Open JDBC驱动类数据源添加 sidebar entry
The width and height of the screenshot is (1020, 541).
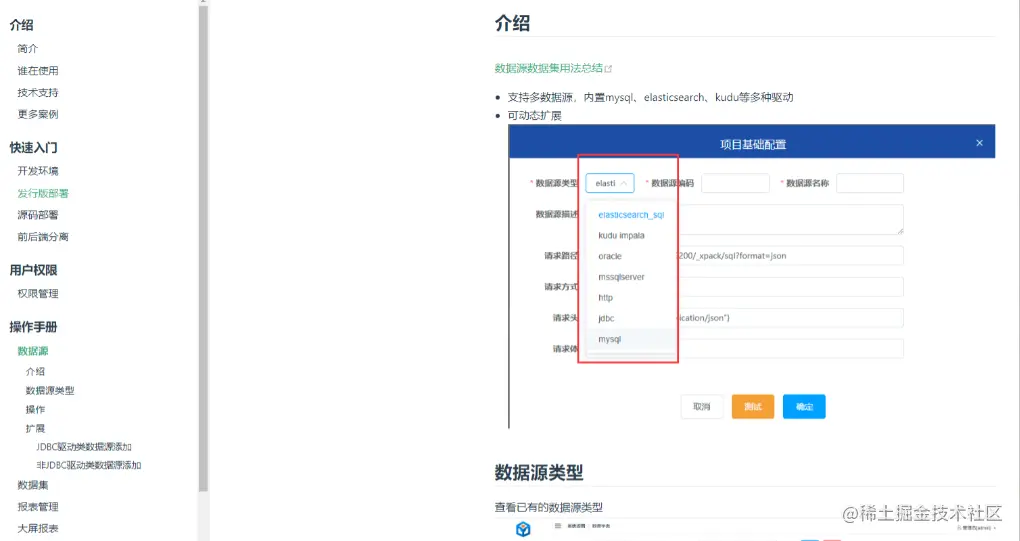pyautogui.click(x=84, y=447)
